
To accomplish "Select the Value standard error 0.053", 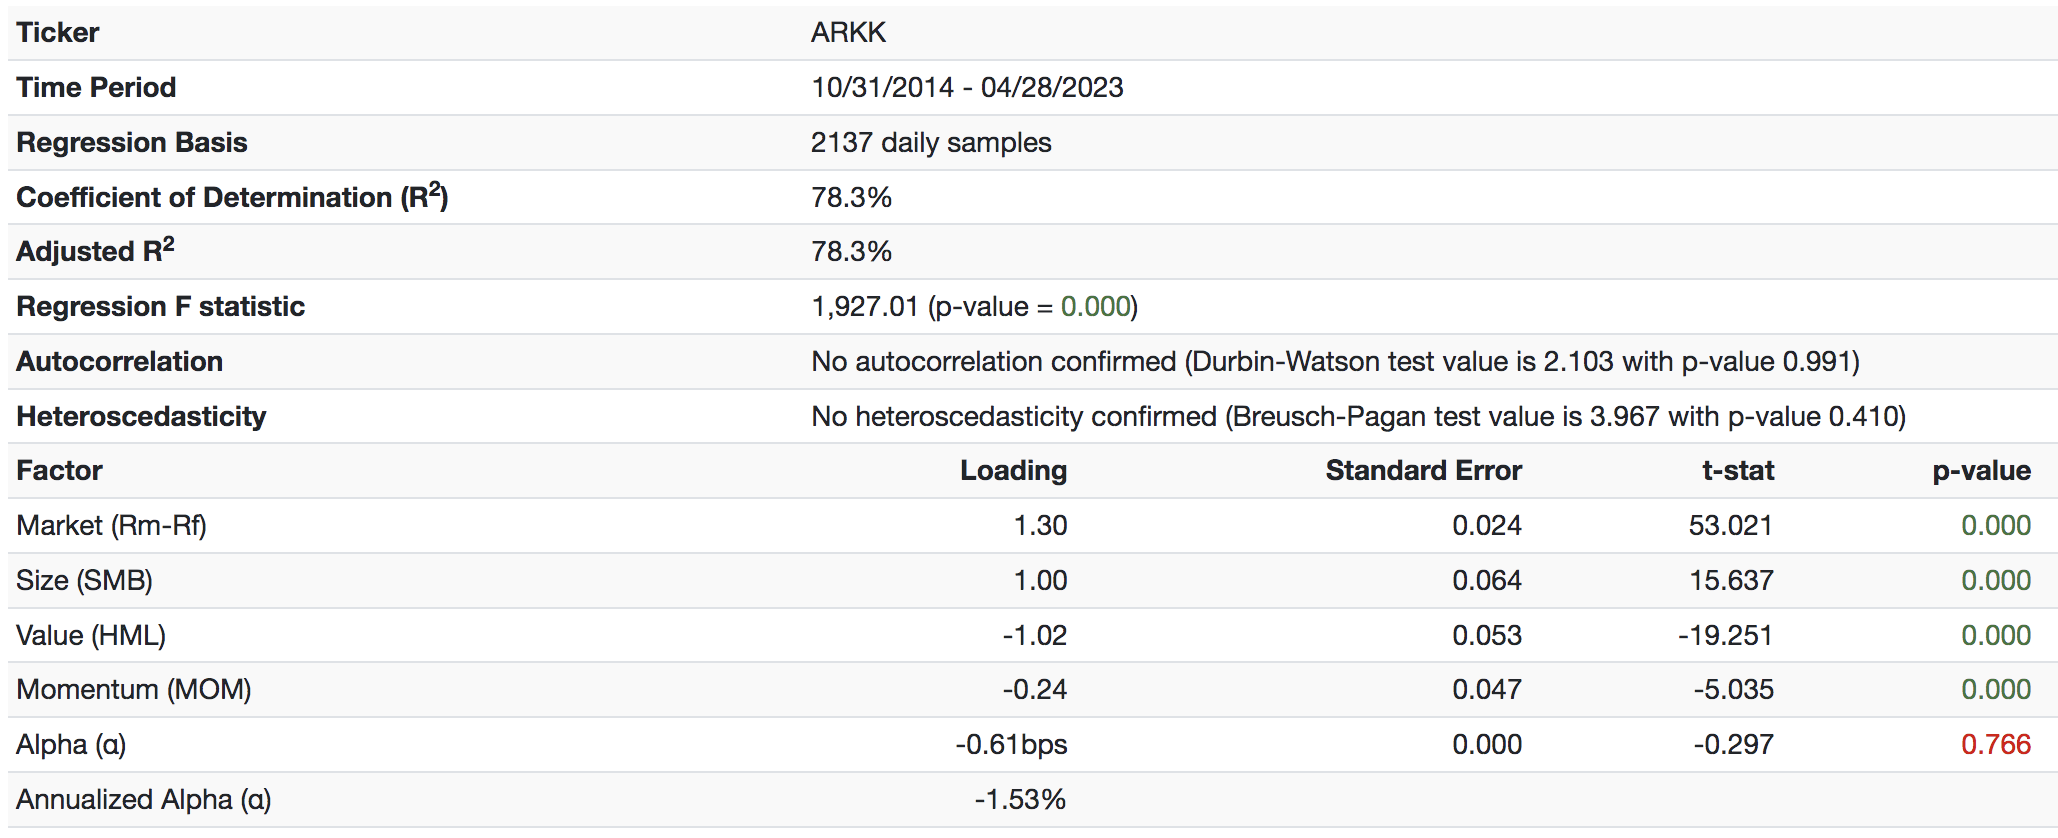I will coord(1487,635).
